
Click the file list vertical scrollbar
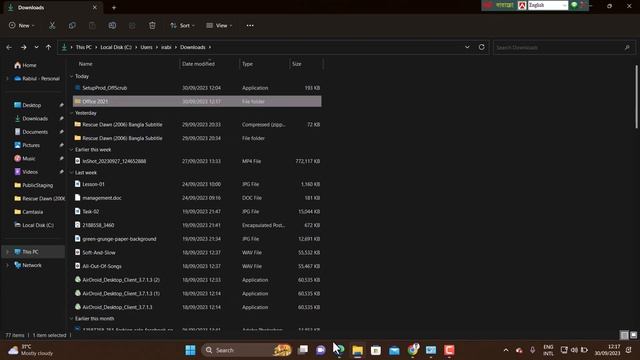[636, 97]
